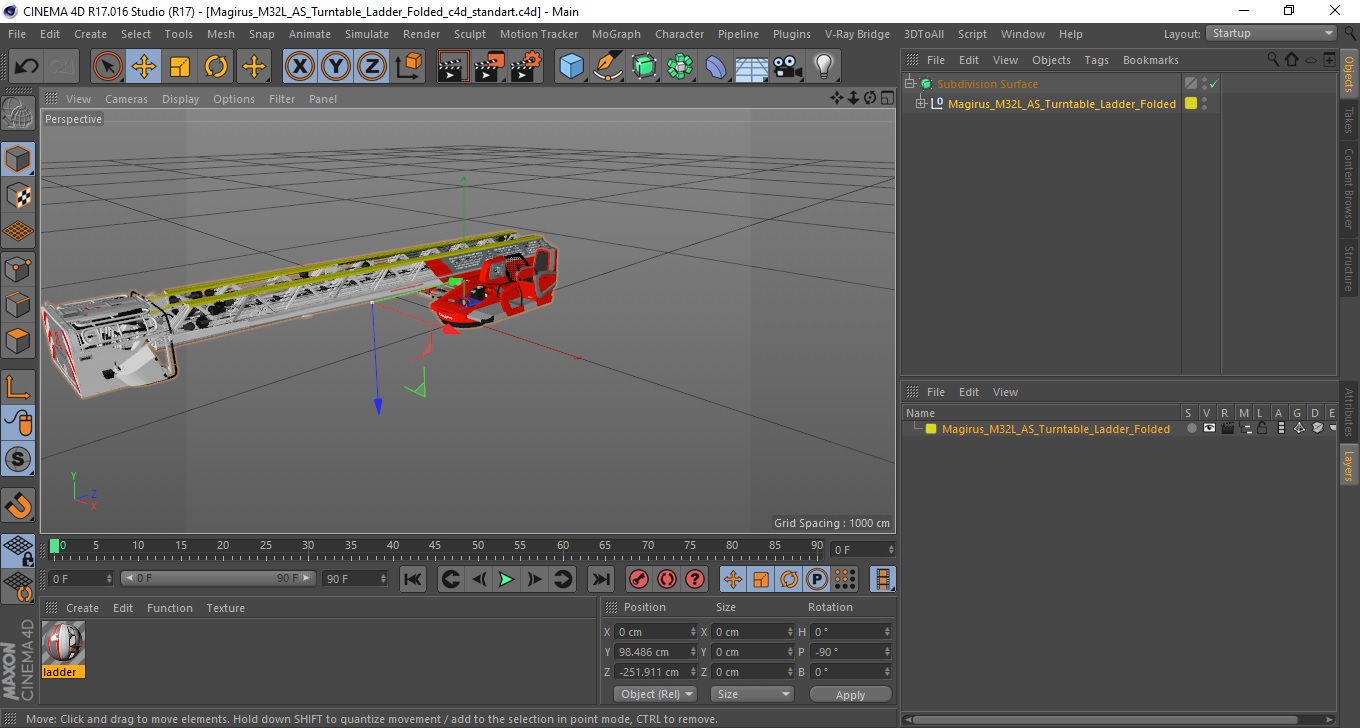Toggle the Y axis lock icon

(336, 67)
